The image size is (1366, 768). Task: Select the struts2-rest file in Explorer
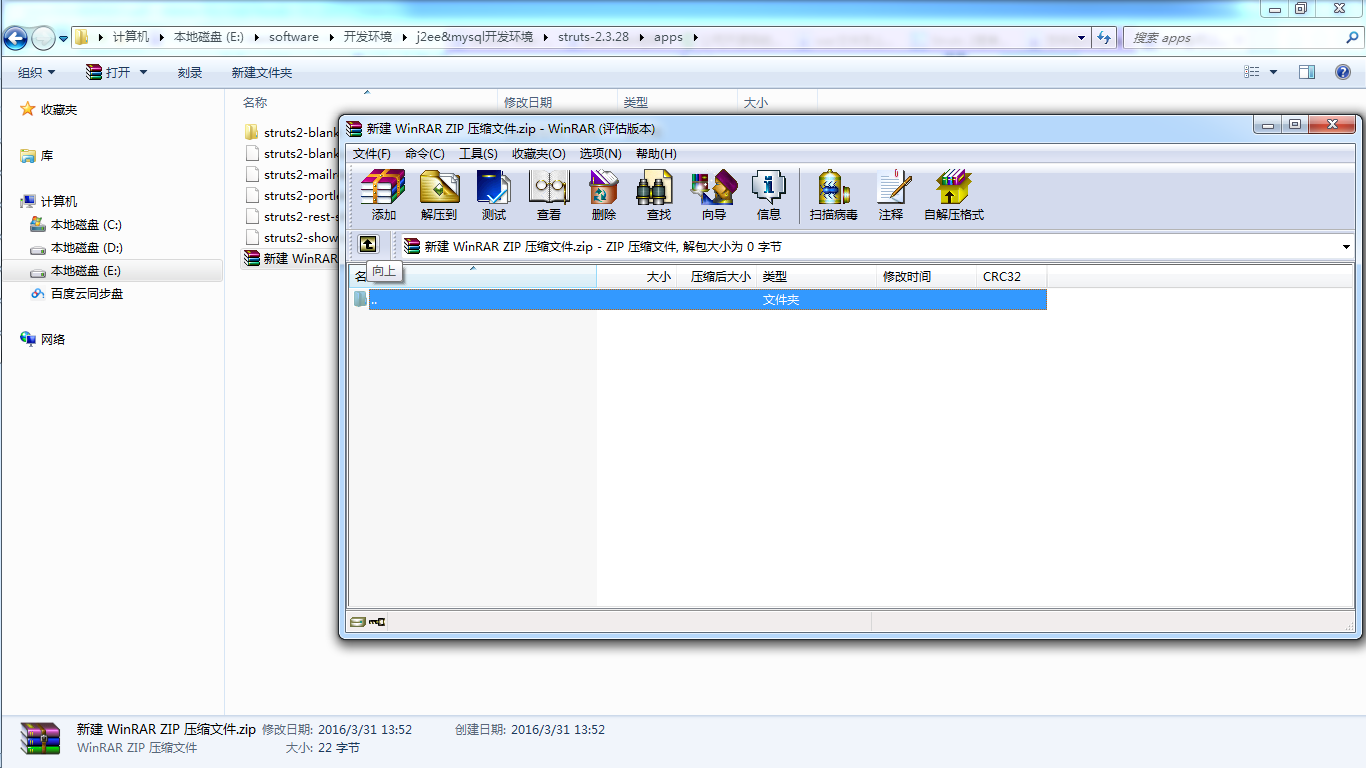[291, 217]
